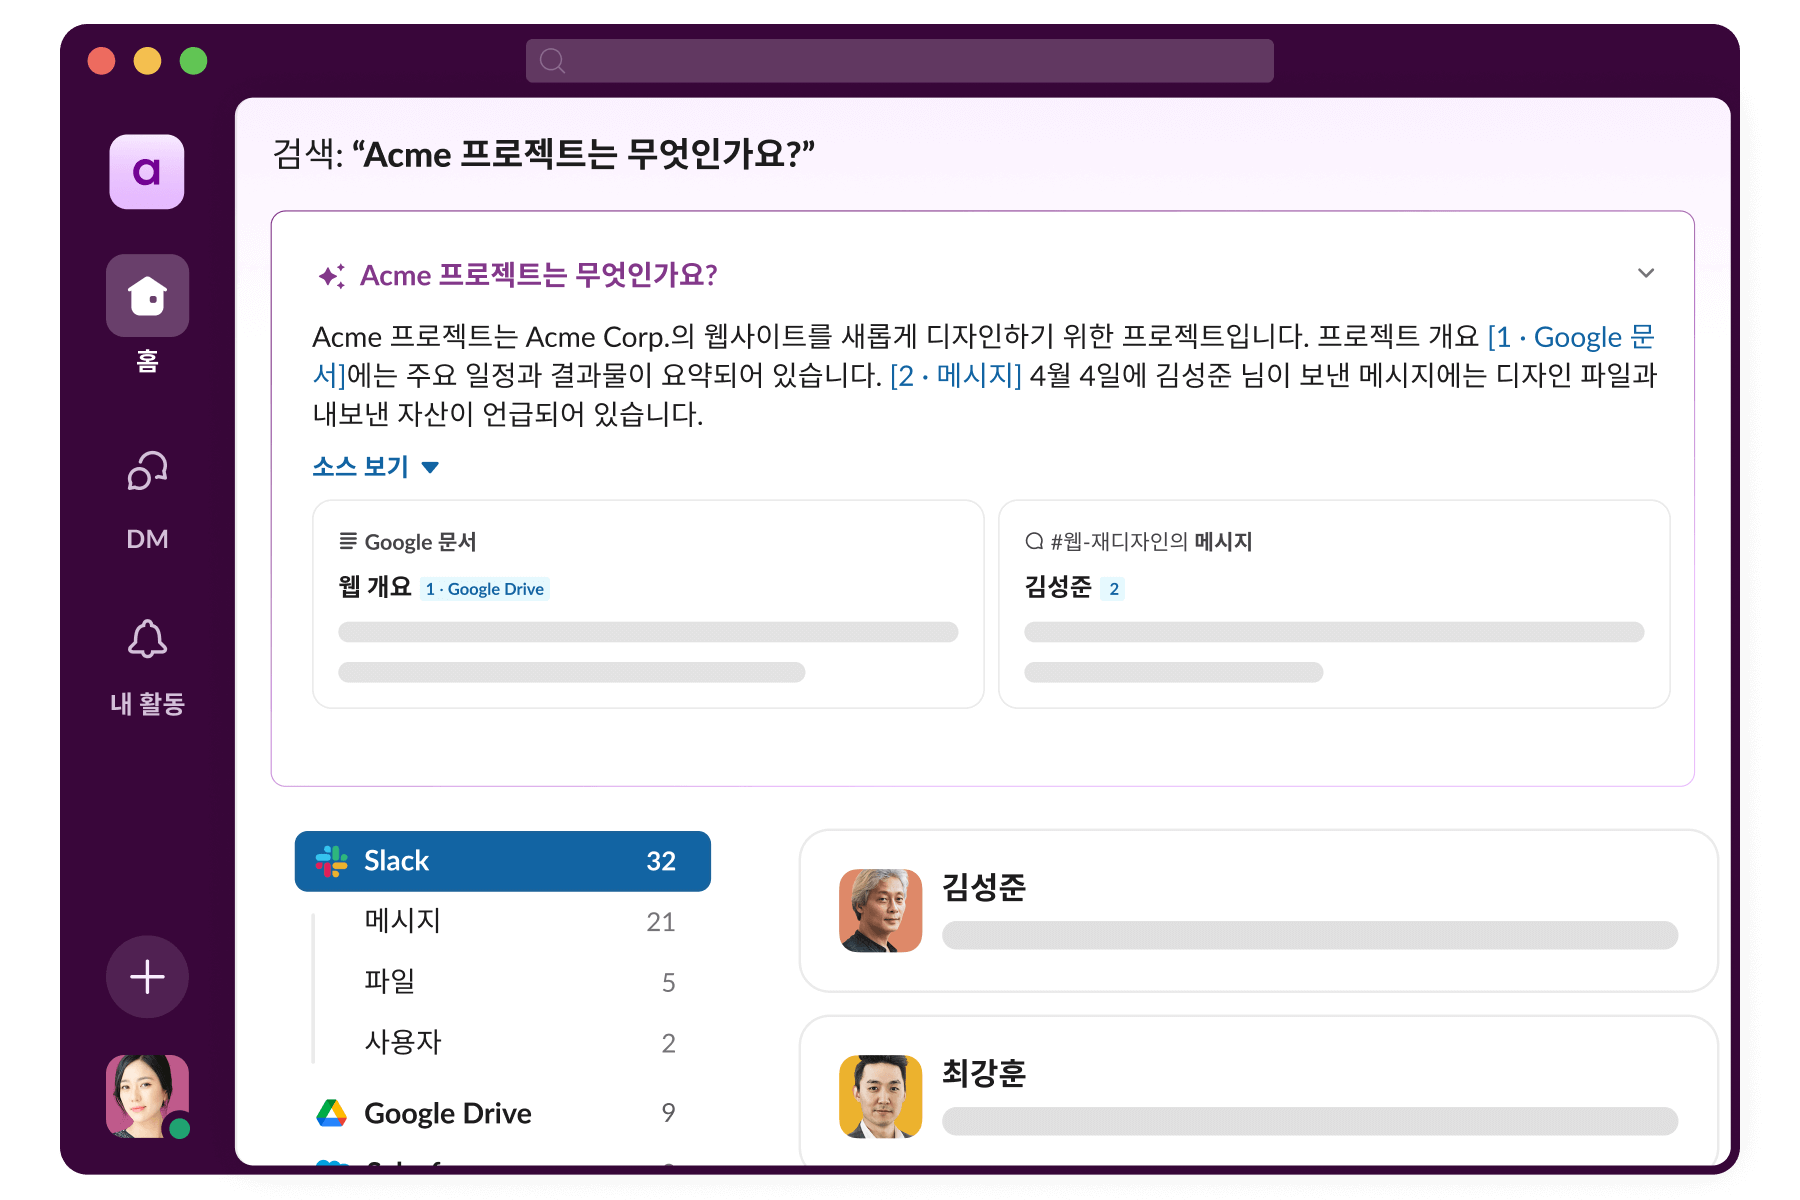Click the search magnifier icon
The height and width of the screenshot is (1200, 1800).
click(552, 61)
